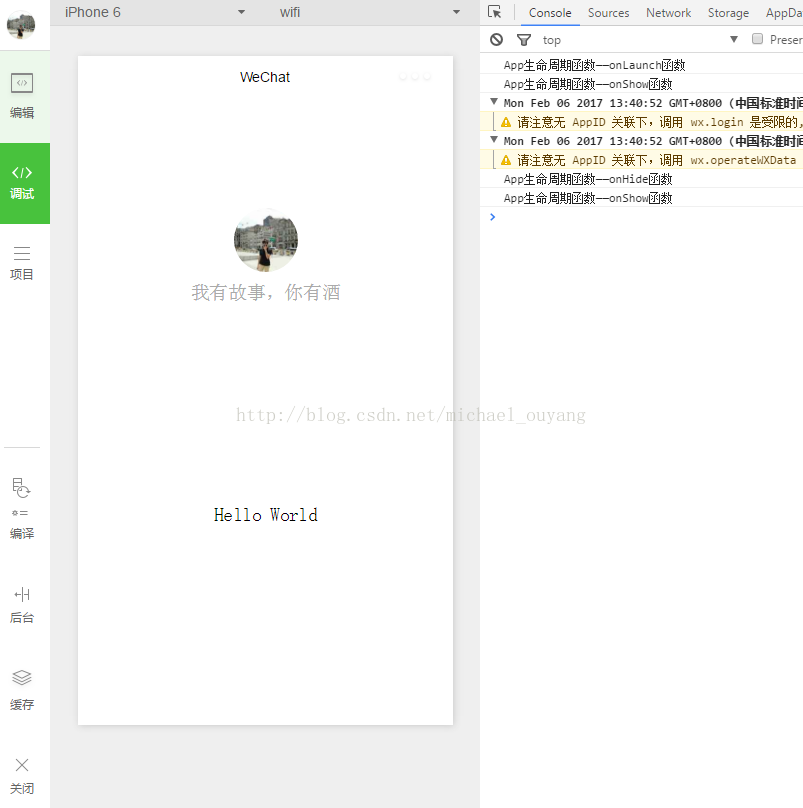The width and height of the screenshot is (803, 808).
Task: Toggle the Preserve log checkbox
Action: click(x=757, y=39)
